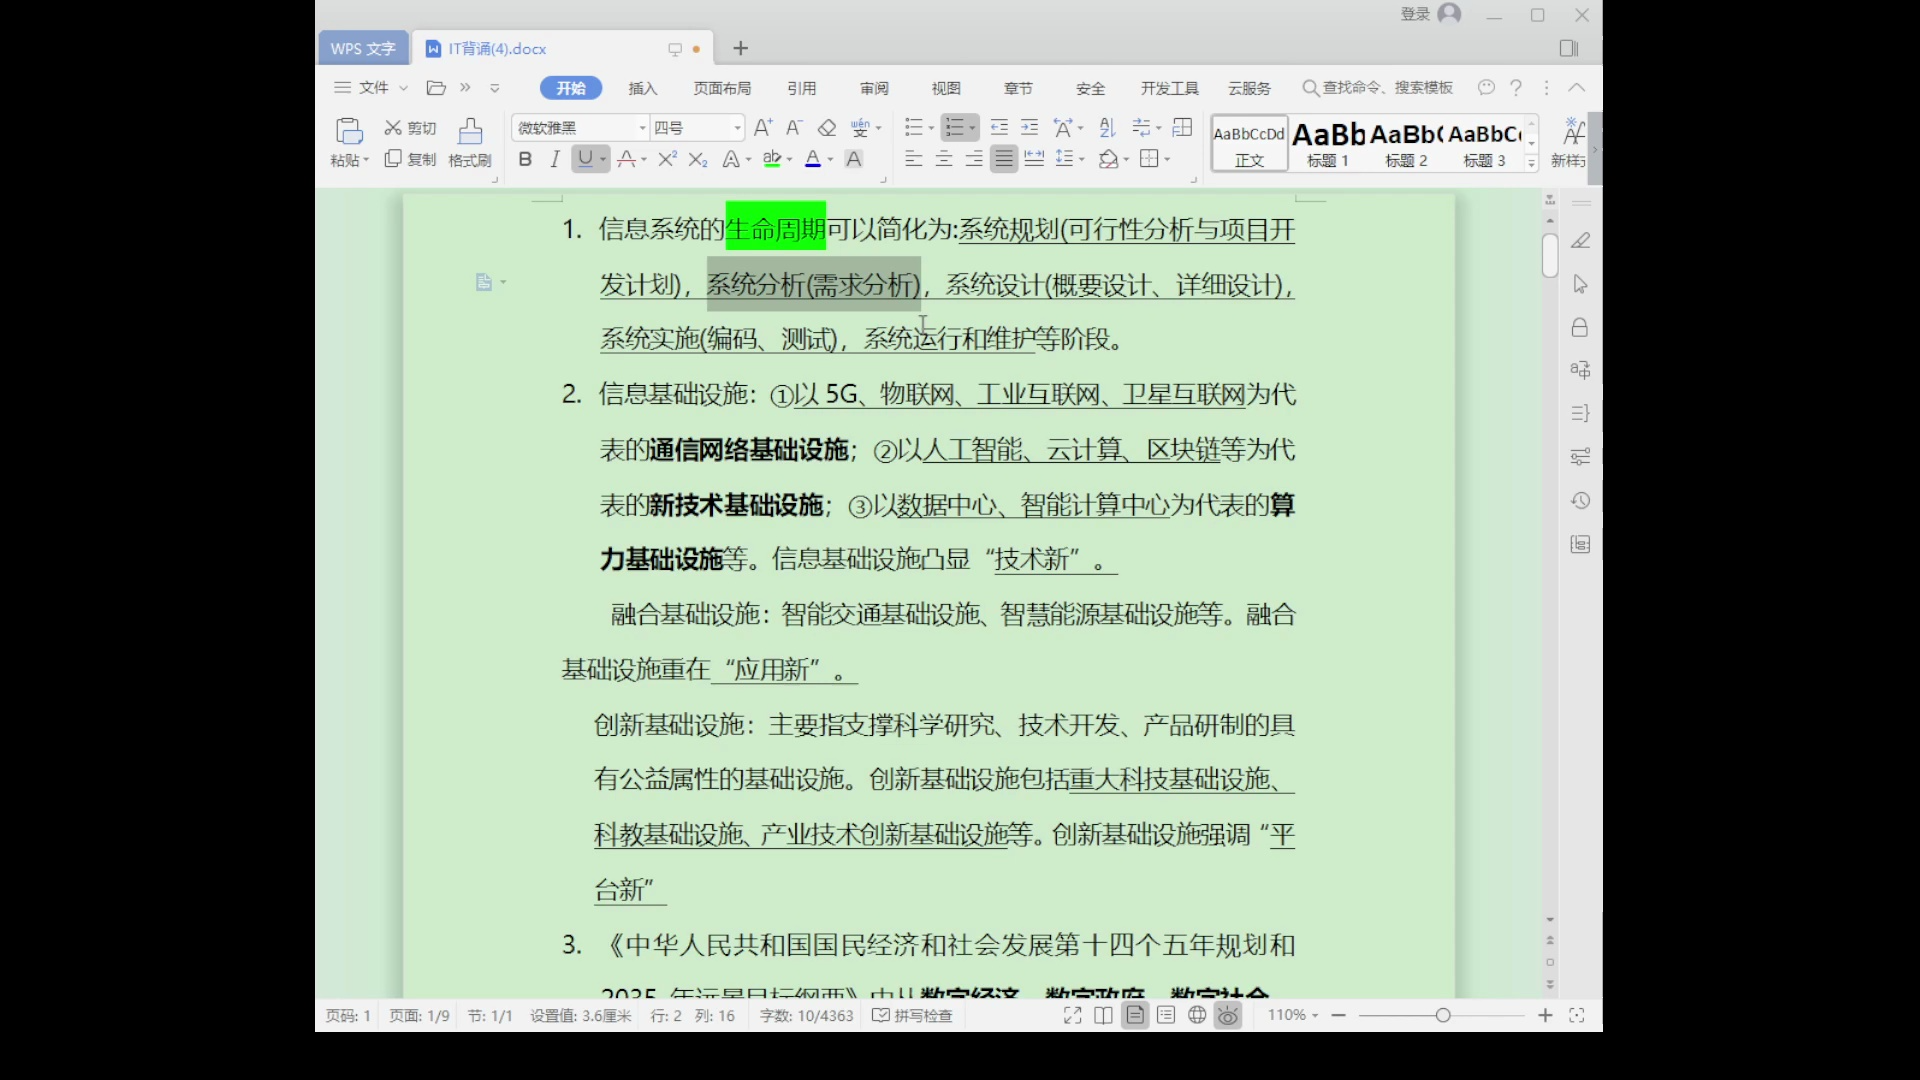This screenshot has height=1080, width=1920.
Task: Click the settings sliders icon in right sidebar
Action: click(x=1581, y=457)
